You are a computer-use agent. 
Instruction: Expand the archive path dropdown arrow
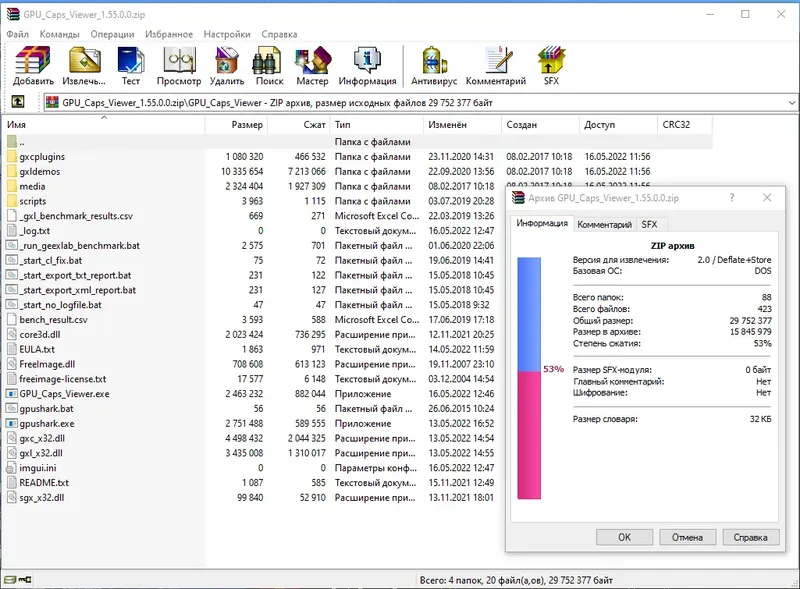pos(792,103)
